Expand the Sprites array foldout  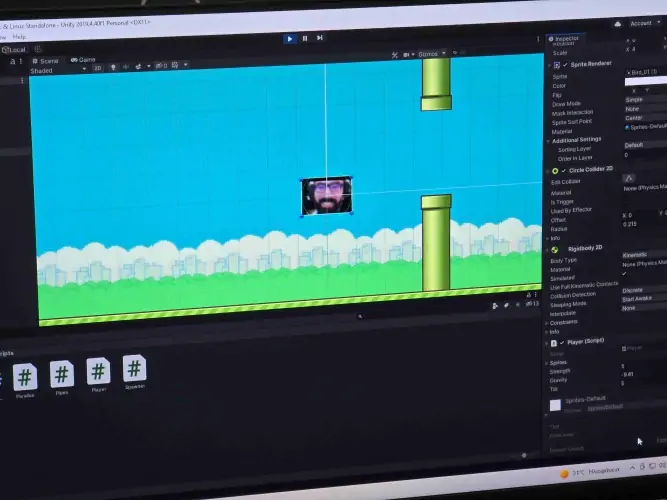[x=547, y=363]
